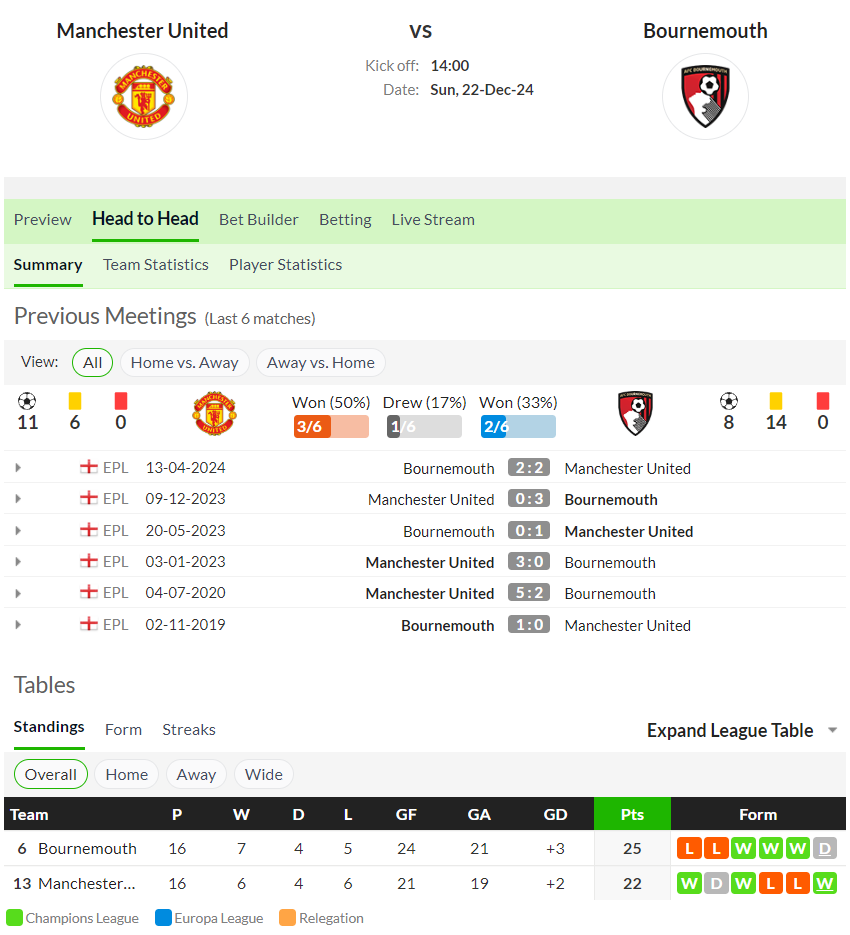Select the Away vs. Home view filter
The image size is (850, 935).
[320, 363]
